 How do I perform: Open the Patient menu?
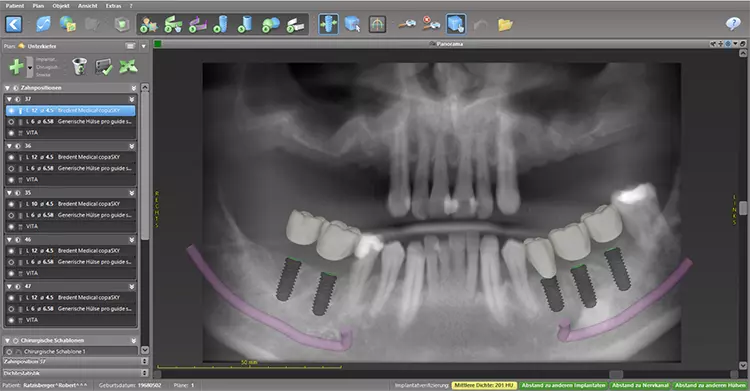point(15,6)
